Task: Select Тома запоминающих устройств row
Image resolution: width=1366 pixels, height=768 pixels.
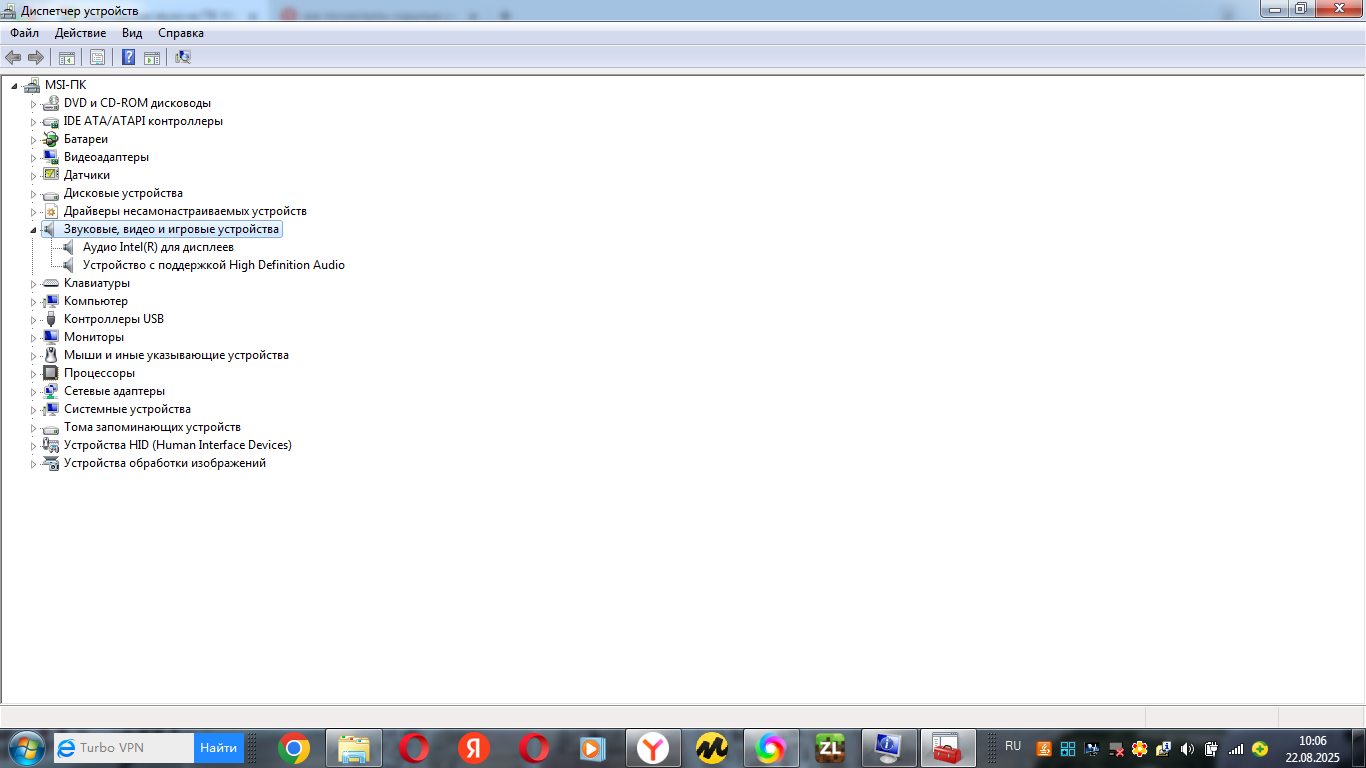Action: [152, 427]
